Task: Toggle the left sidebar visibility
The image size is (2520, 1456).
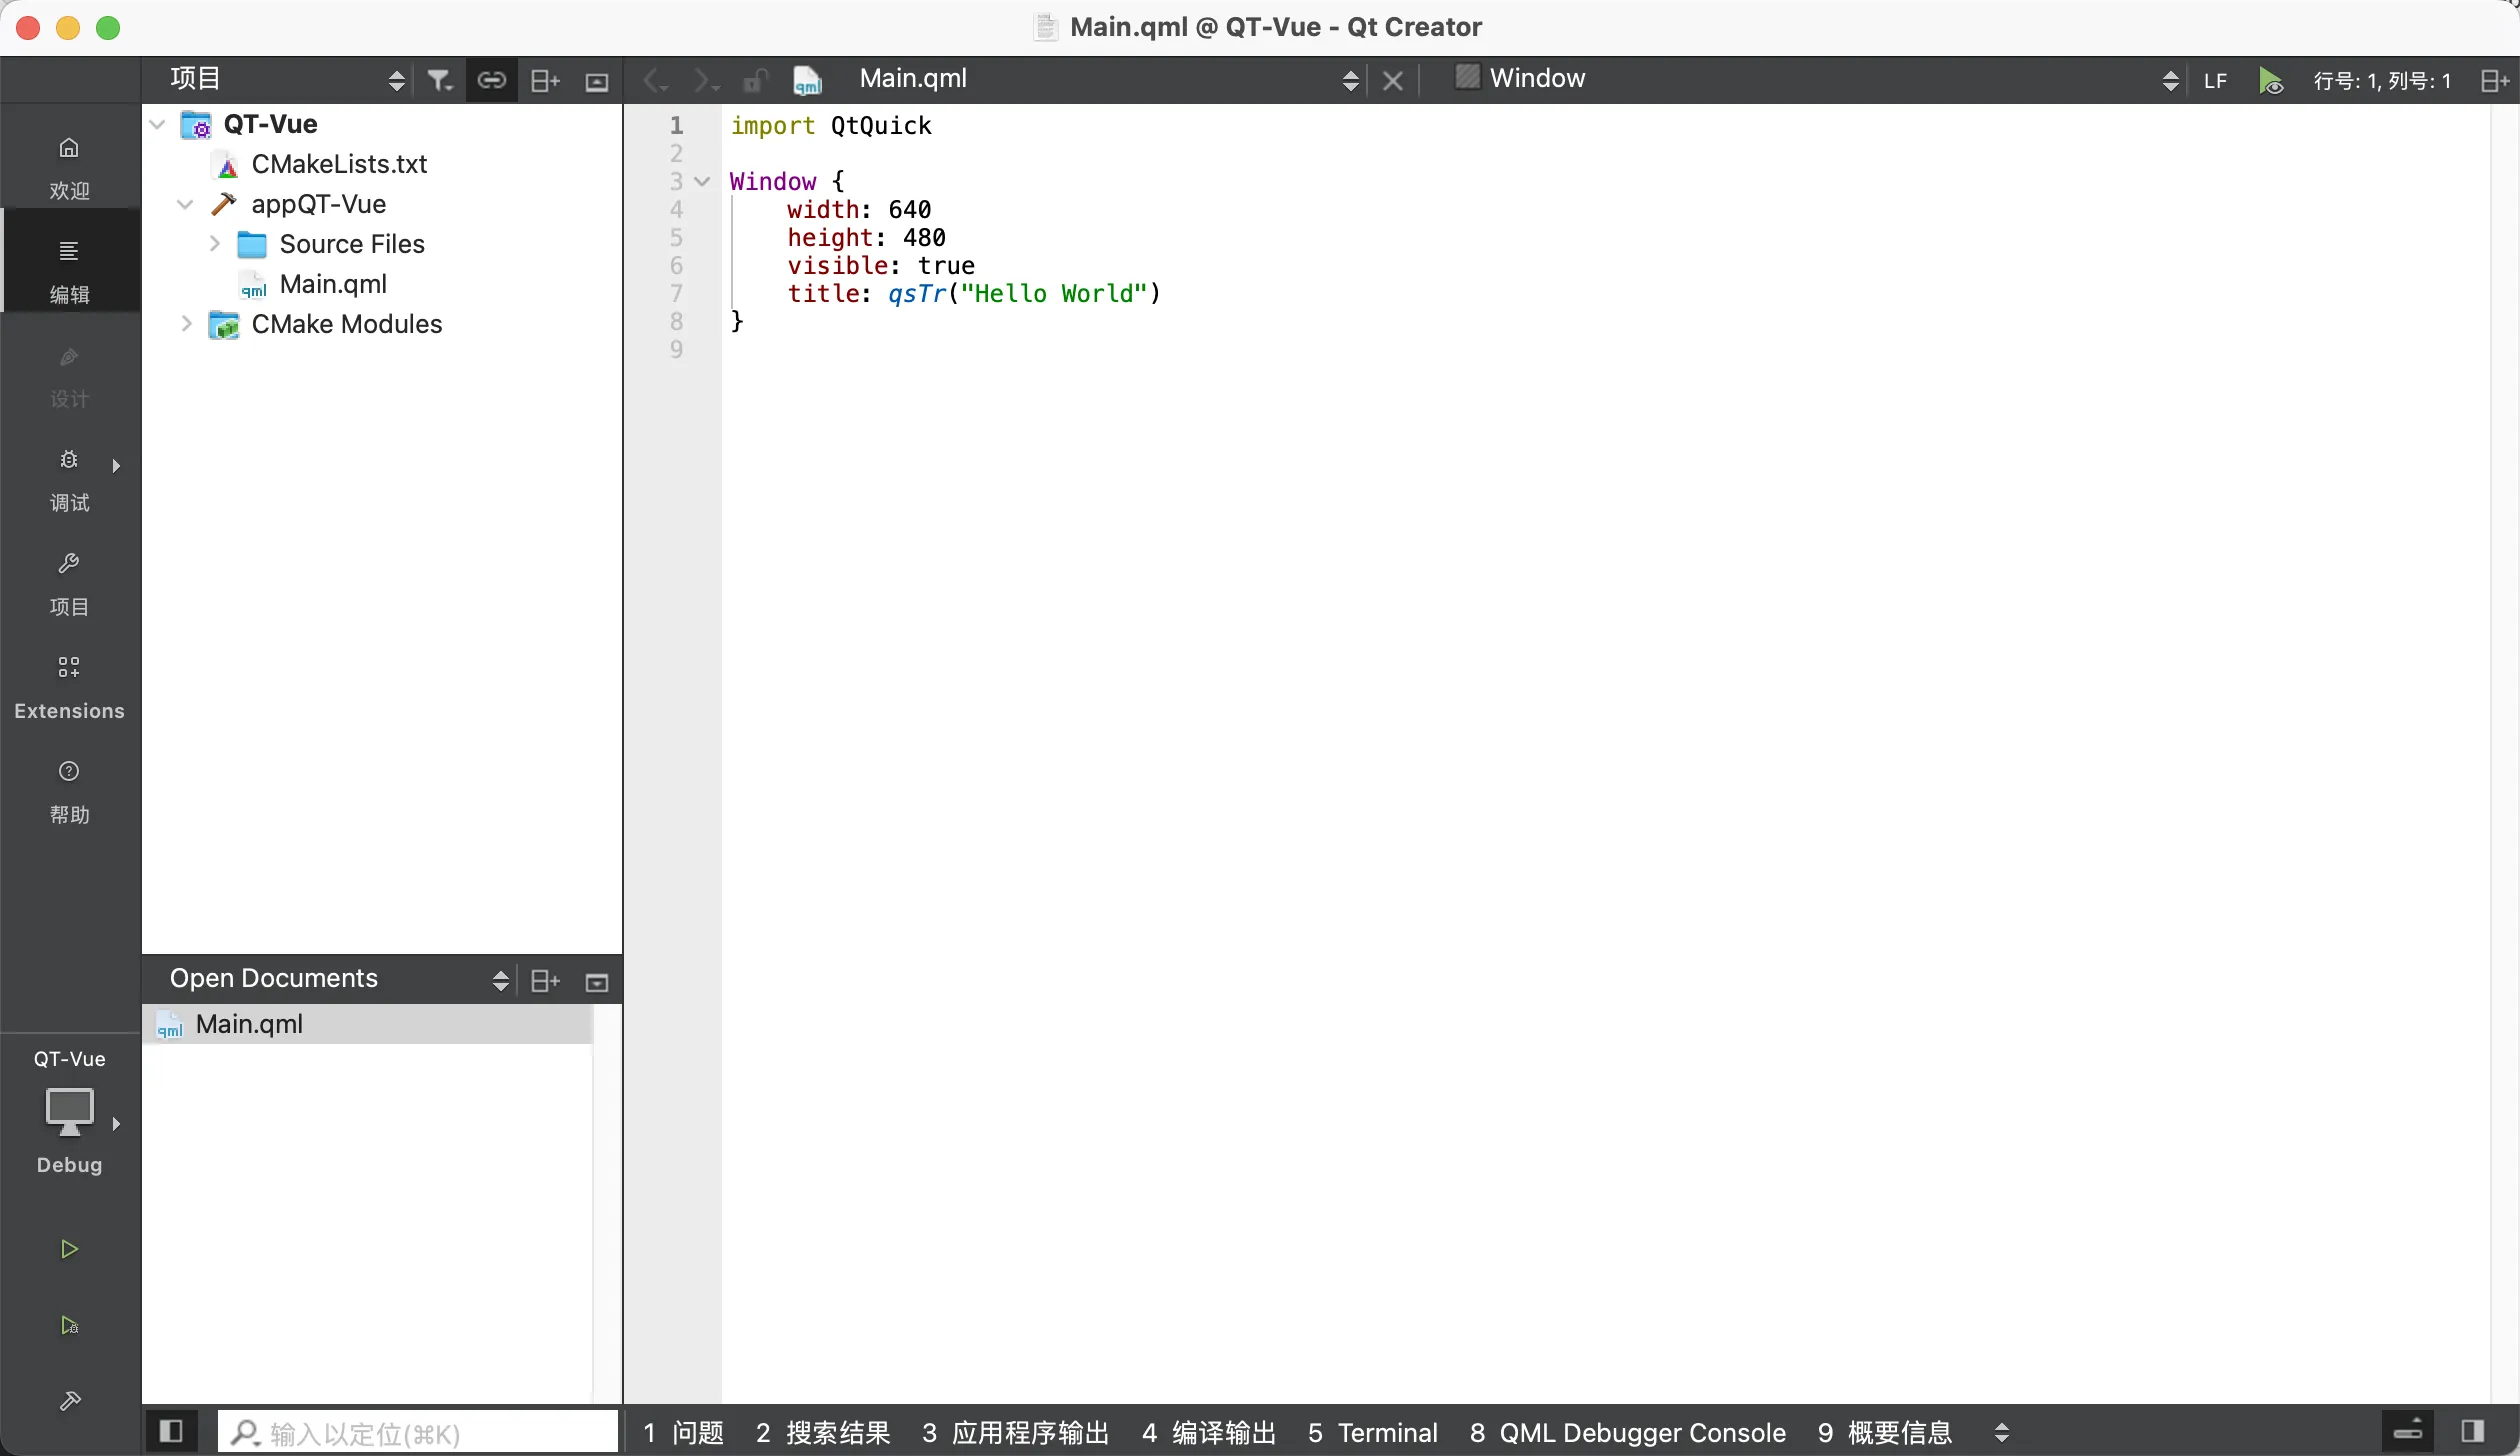Action: [x=171, y=1431]
